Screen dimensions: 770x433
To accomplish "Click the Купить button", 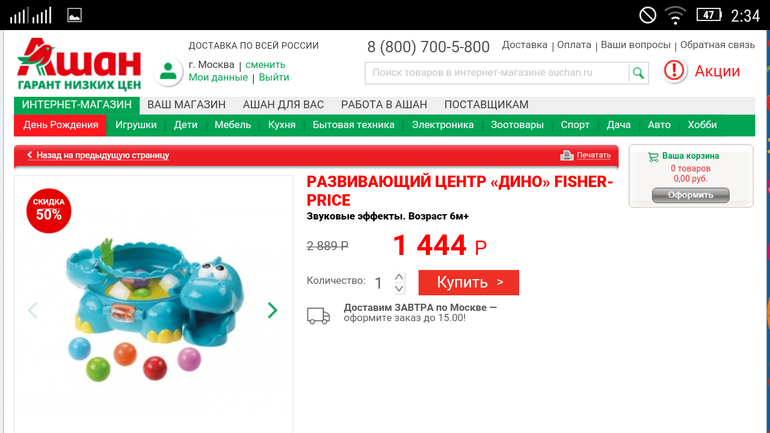I will pyautogui.click(x=468, y=282).
